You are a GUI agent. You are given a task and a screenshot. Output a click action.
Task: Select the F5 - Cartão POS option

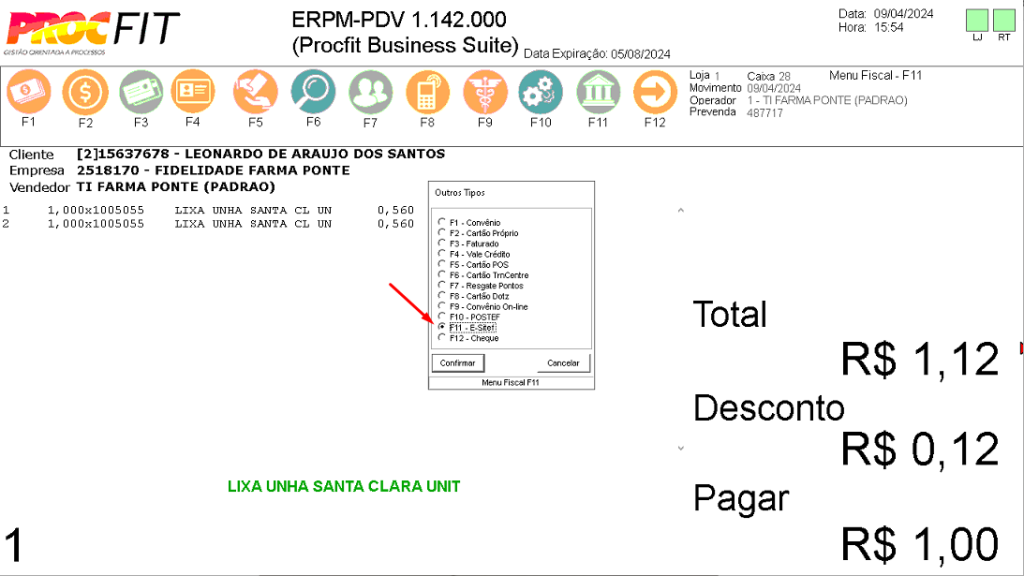pos(473,264)
